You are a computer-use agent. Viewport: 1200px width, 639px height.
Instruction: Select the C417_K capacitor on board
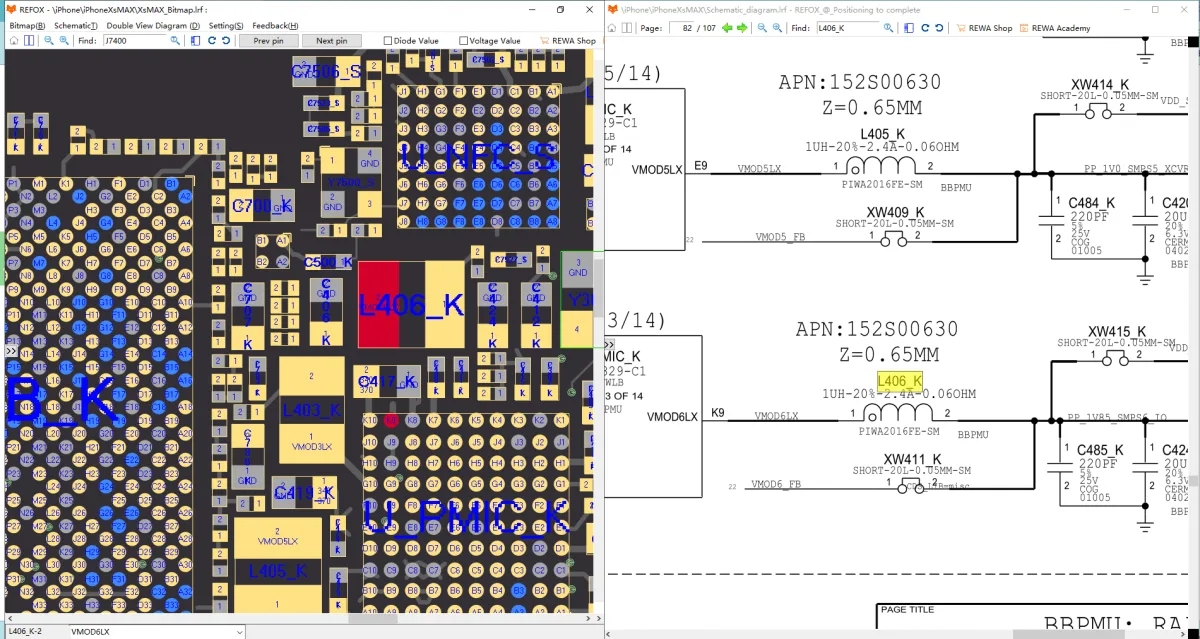click(388, 381)
